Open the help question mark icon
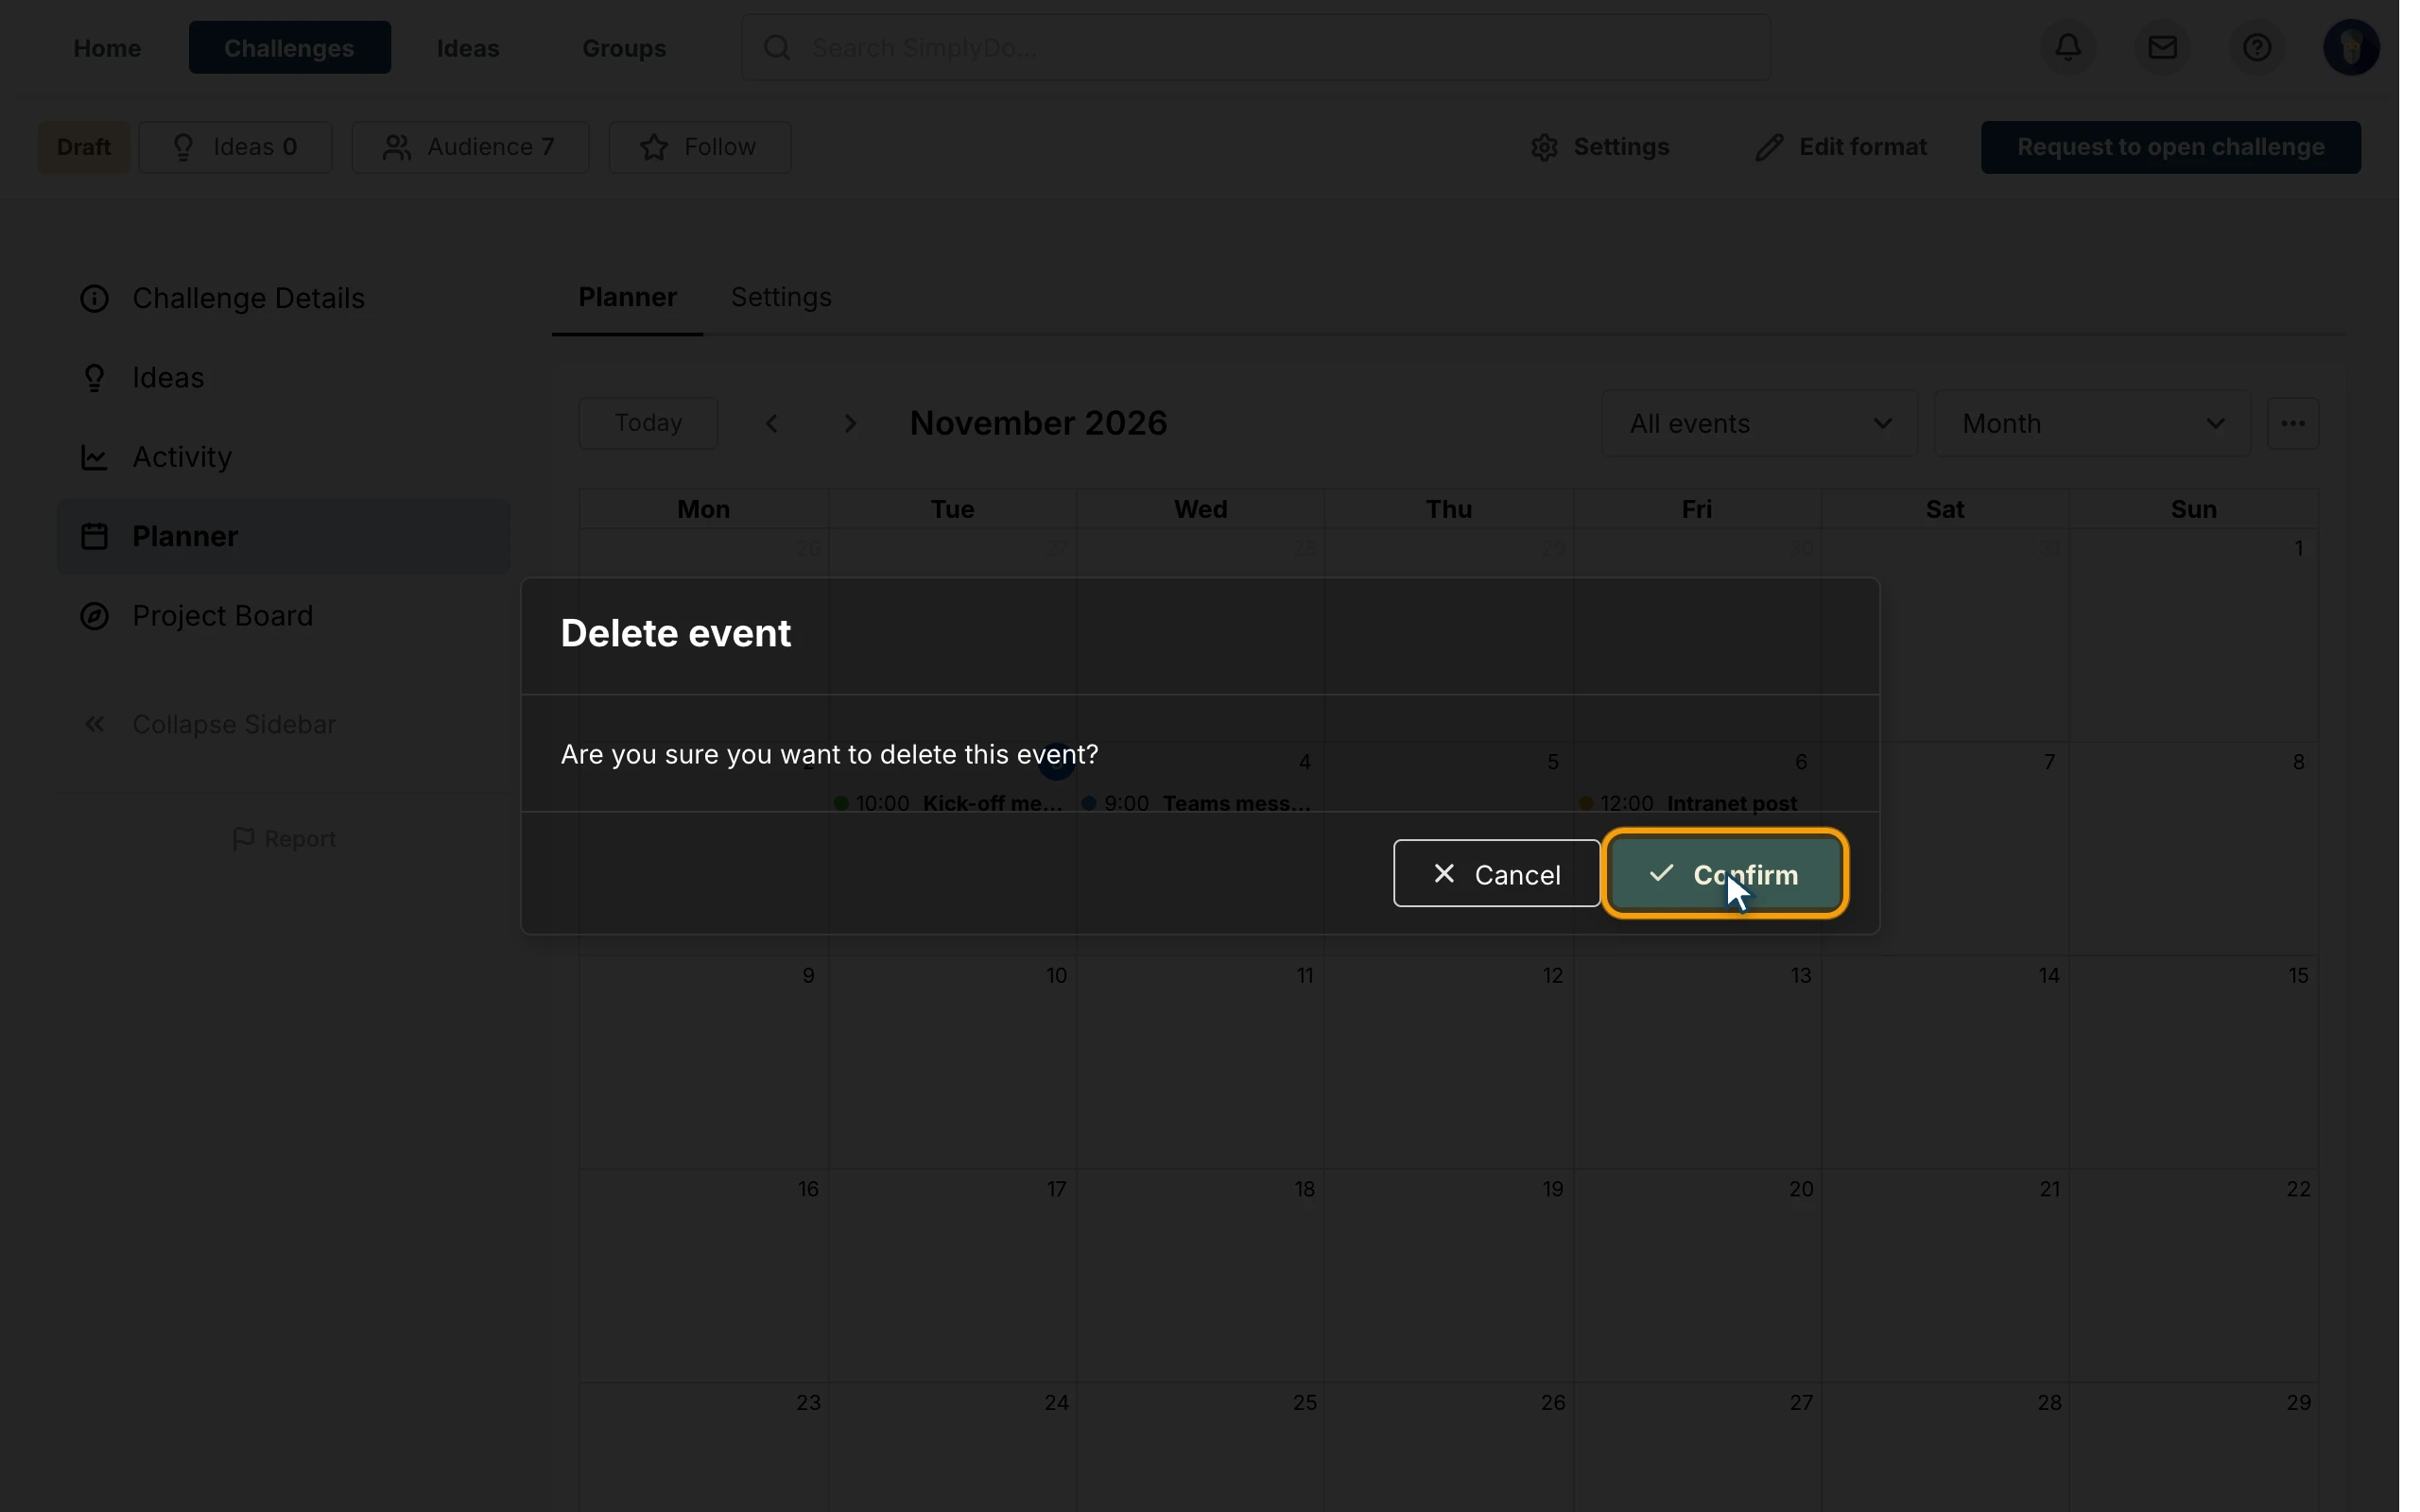 [2257, 47]
